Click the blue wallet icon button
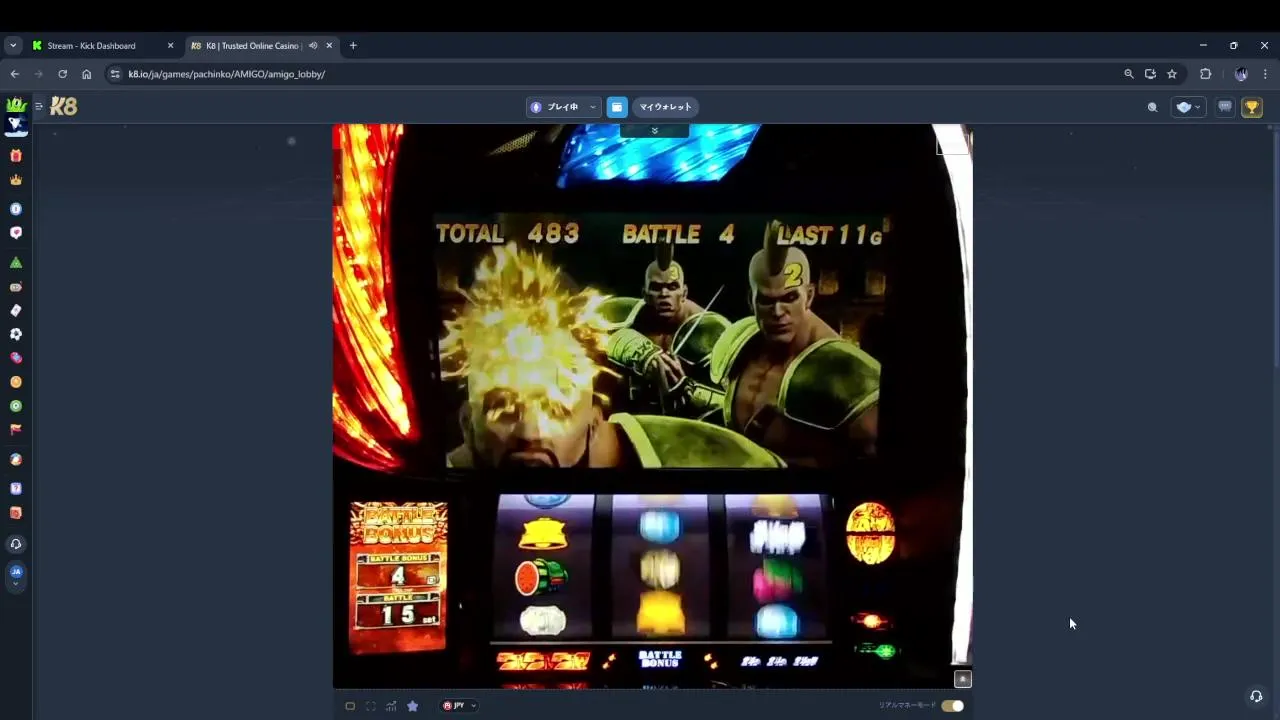This screenshot has width=1280, height=720. (617, 107)
